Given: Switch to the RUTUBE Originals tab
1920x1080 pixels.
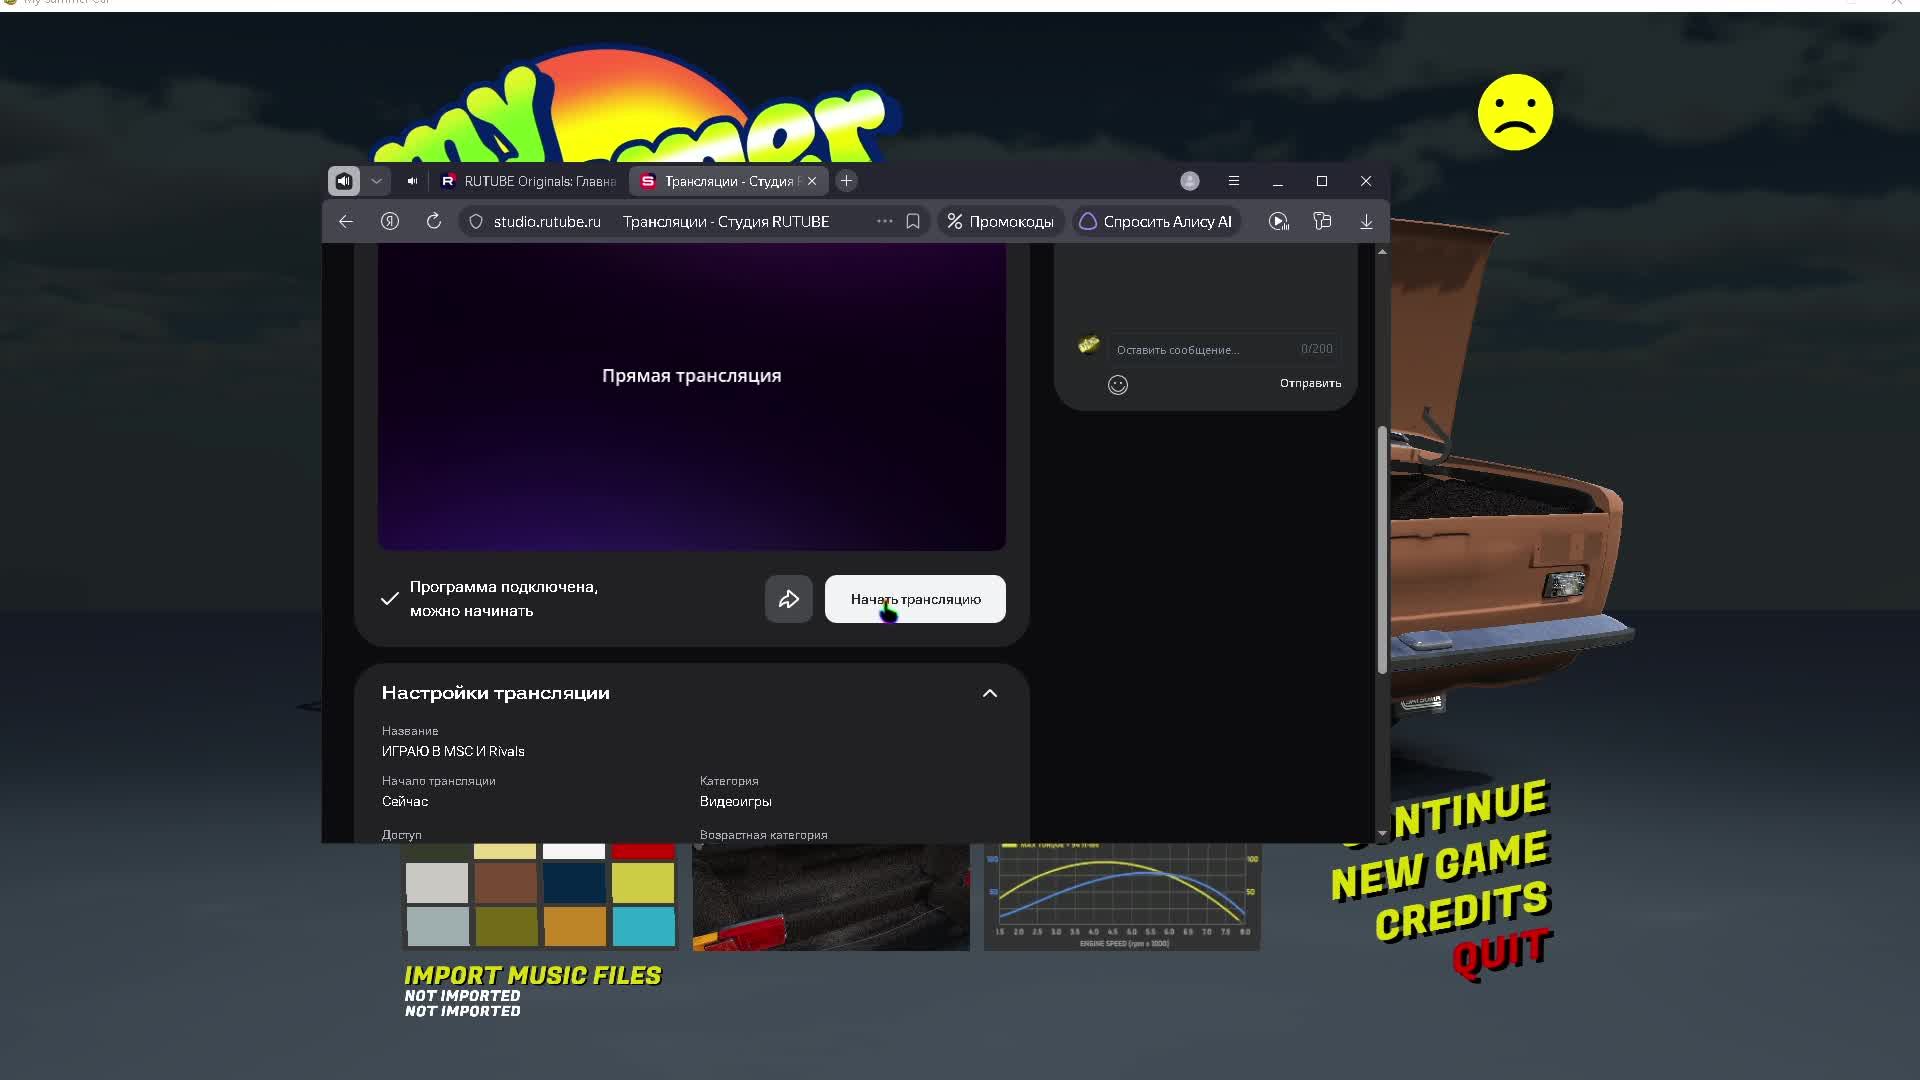Looking at the screenshot, I should 529,181.
